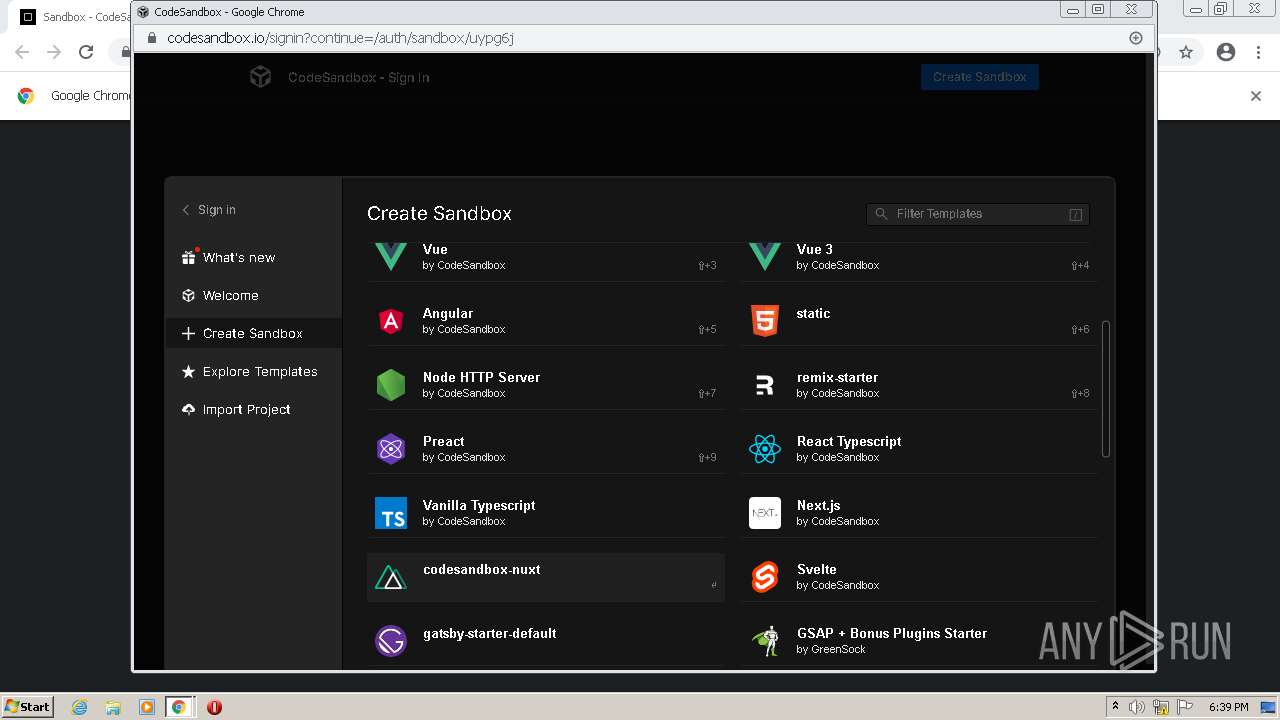Viewport: 1280px width, 720px height.
Task: Click the React Typescript atom icon
Action: click(765, 449)
